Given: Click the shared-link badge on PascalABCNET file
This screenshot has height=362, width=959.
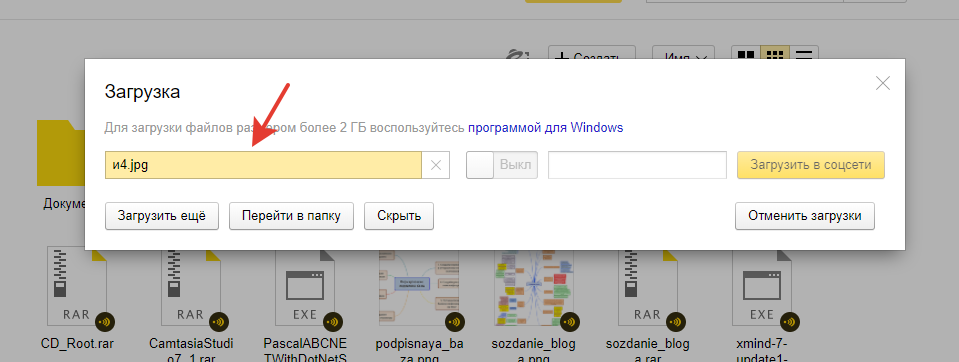Looking at the screenshot, I should (333, 321).
